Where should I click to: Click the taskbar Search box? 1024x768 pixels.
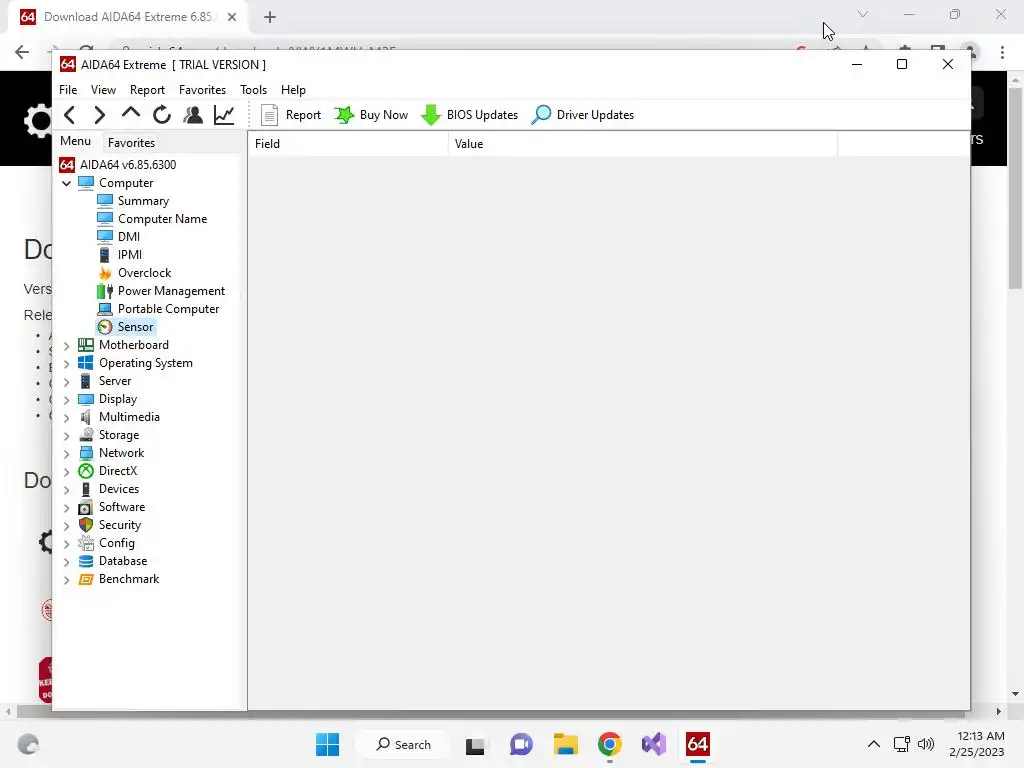(x=404, y=744)
